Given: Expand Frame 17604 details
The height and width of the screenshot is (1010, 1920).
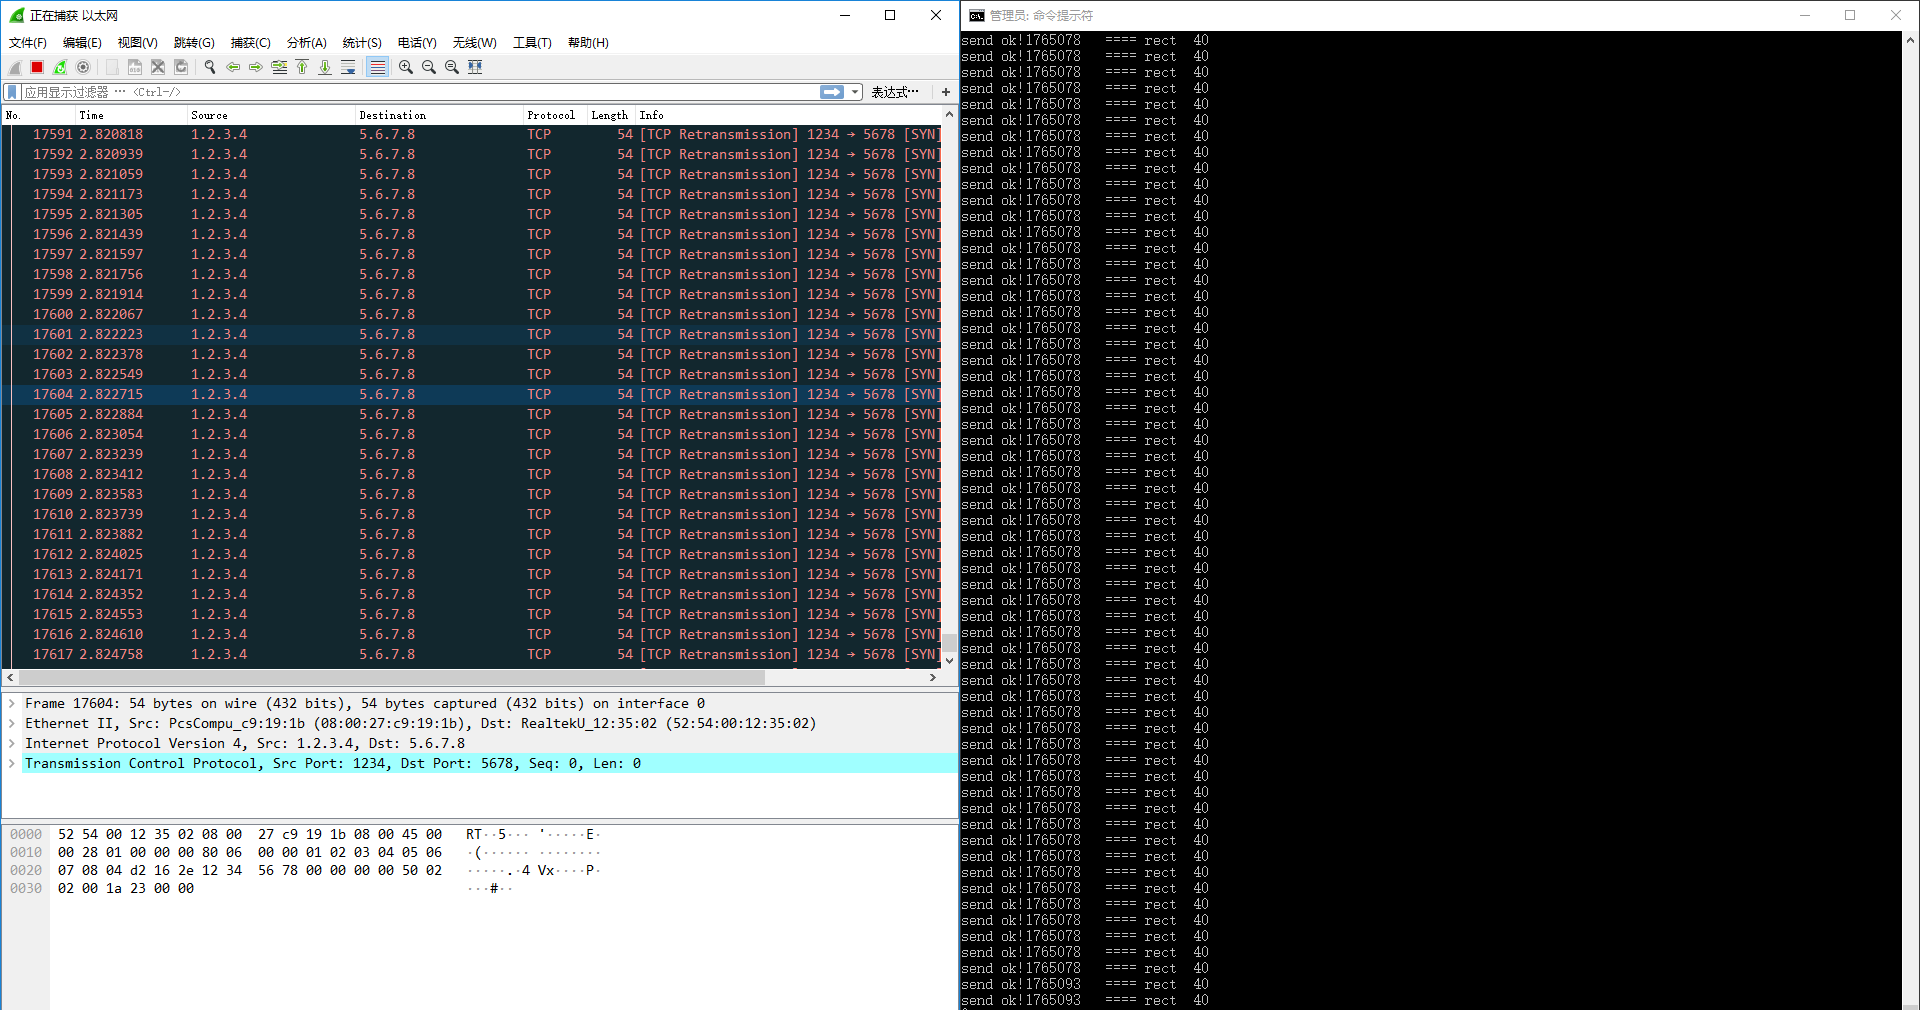Looking at the screenshot, I should [x=12, y=704].
